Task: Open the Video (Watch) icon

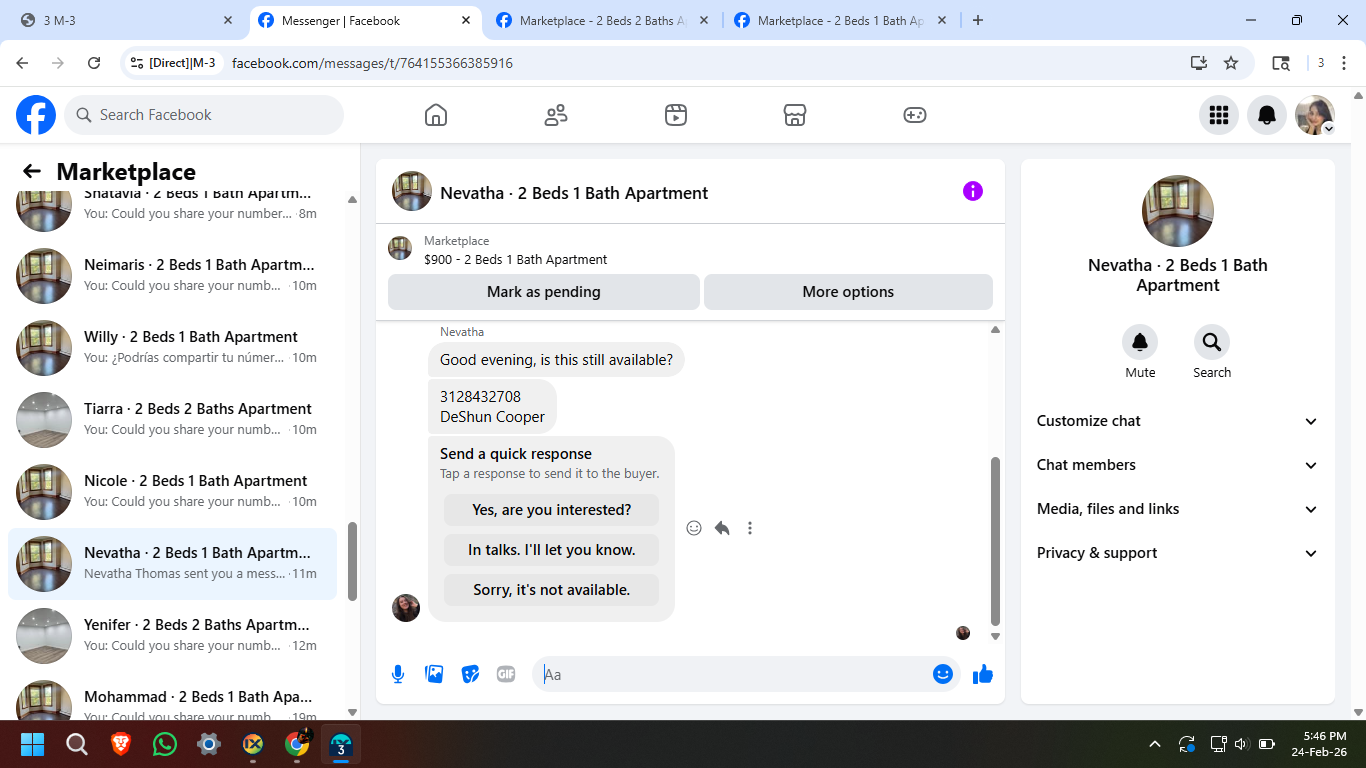Action: [x=676, y=115]
